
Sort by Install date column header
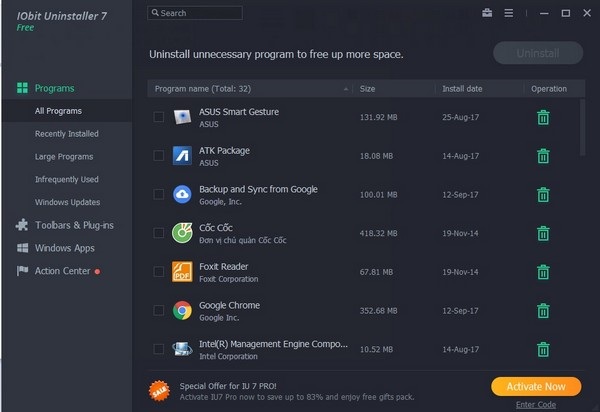pyautogui.click(x=479, y=89)
